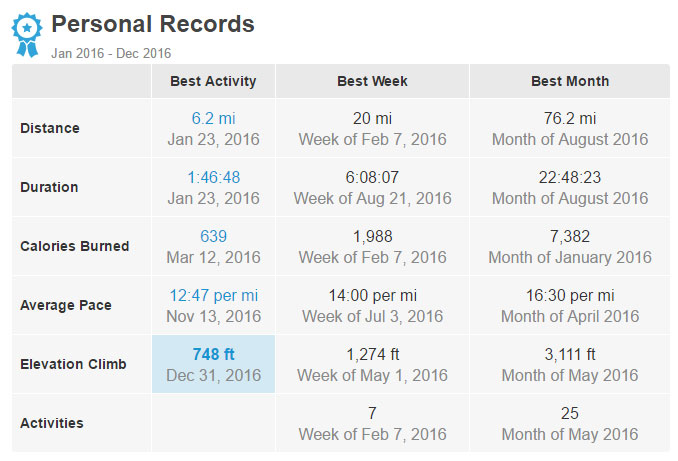Open the 639 calories burned activity
Screen dimensions: 678x461
(x=214, y=236)
